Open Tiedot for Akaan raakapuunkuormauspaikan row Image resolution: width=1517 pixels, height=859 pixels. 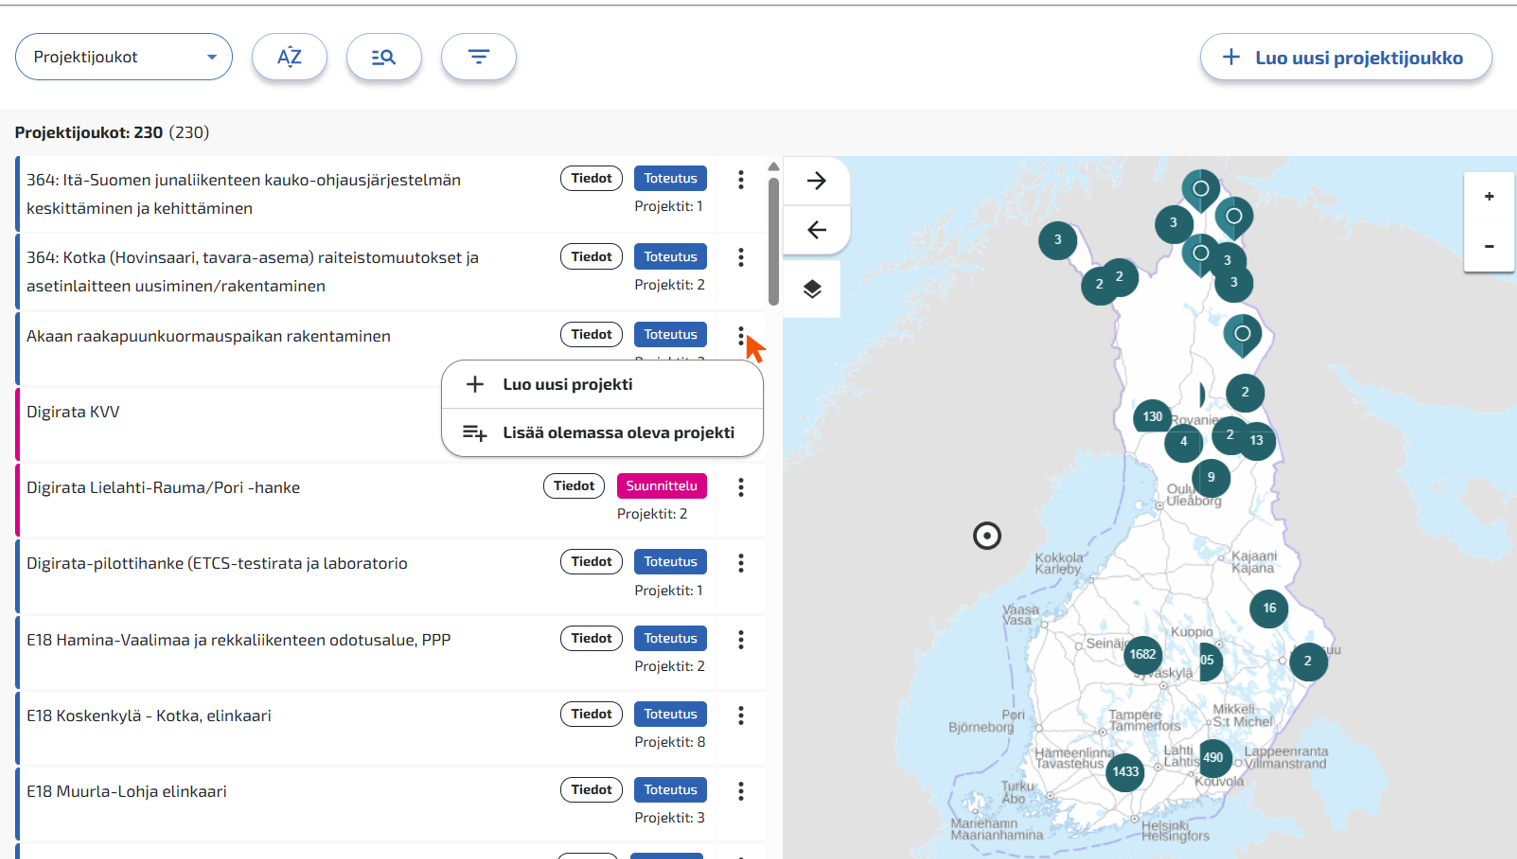click(x=591, y=334)
